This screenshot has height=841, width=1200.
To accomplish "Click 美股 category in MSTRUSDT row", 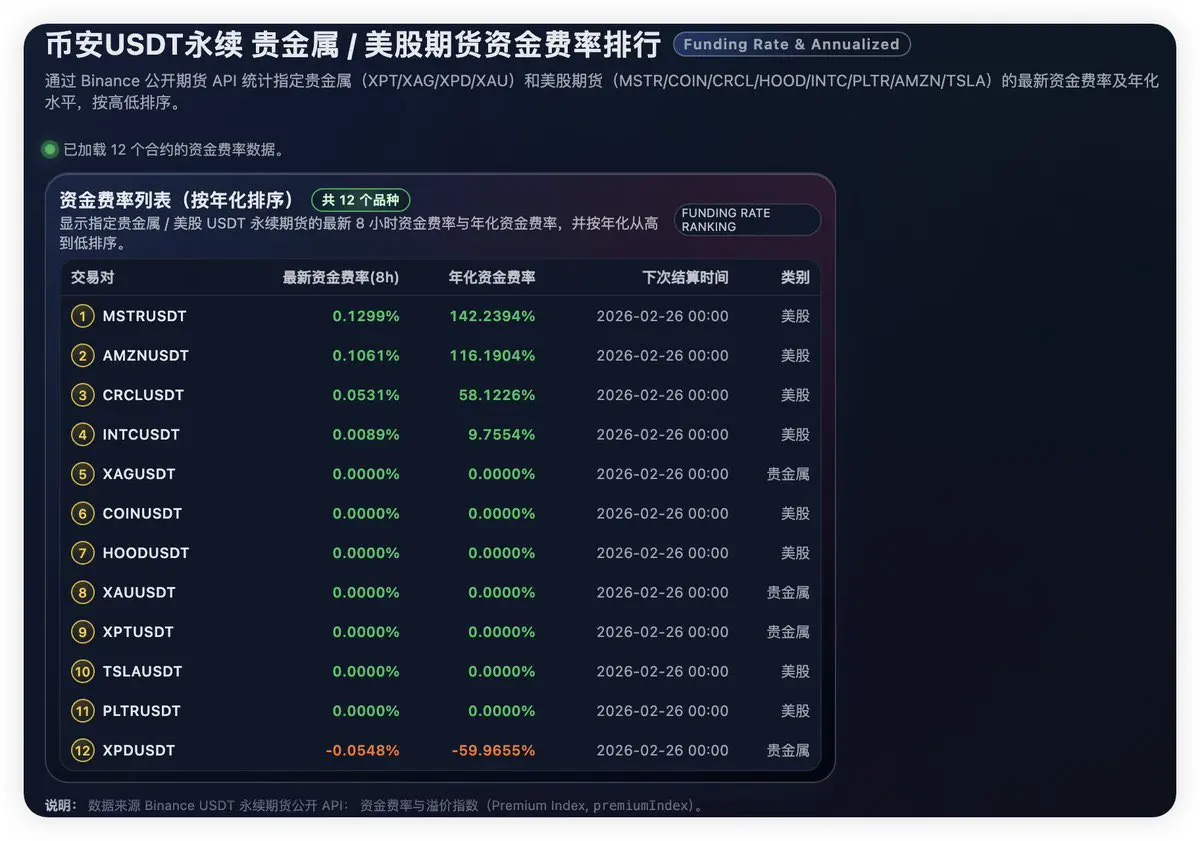I will (x=795, y=316).
